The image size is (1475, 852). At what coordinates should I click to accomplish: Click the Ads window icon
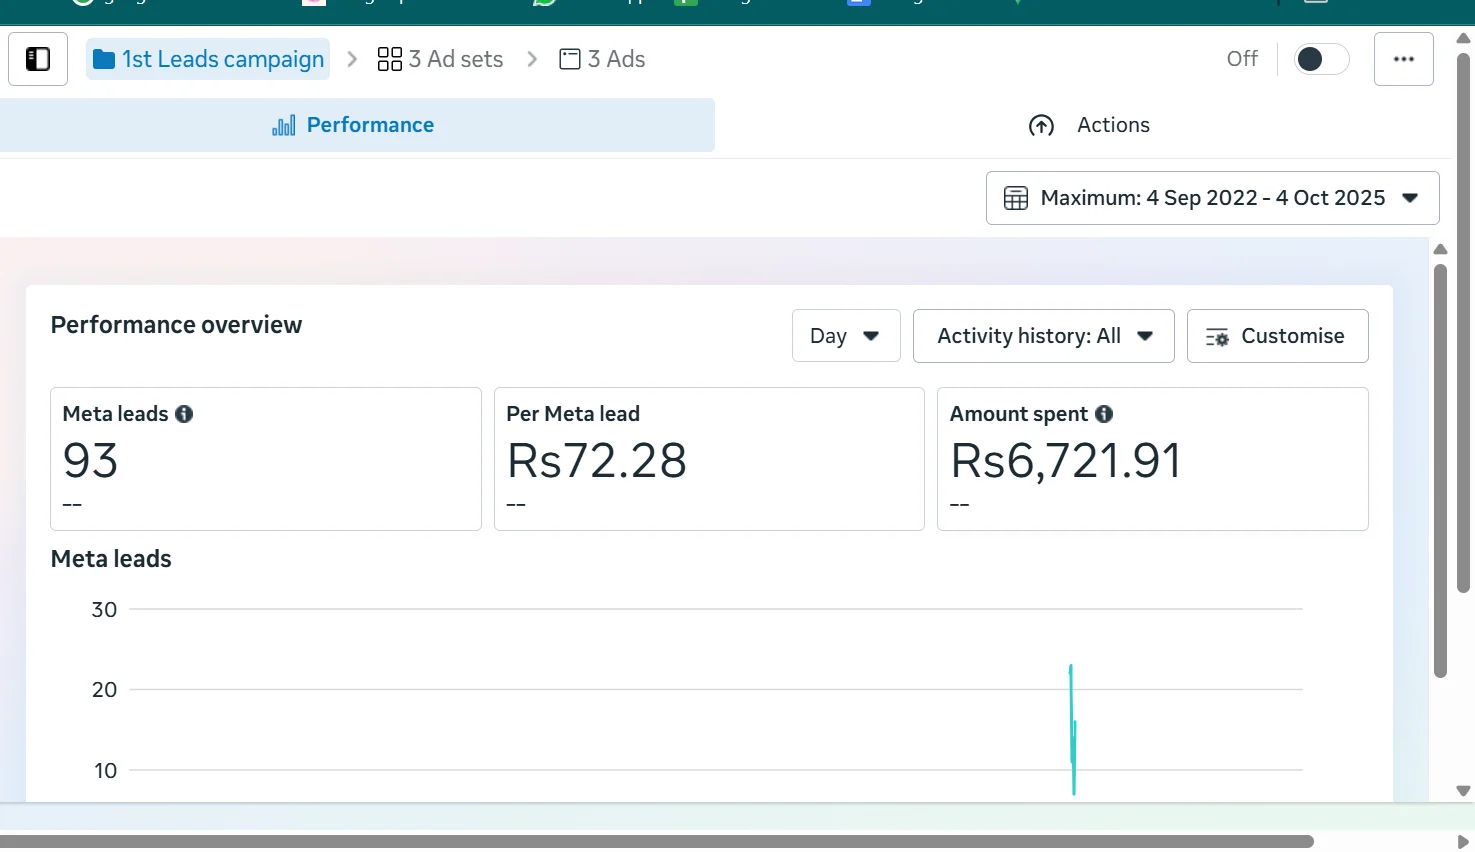point(570,60)
